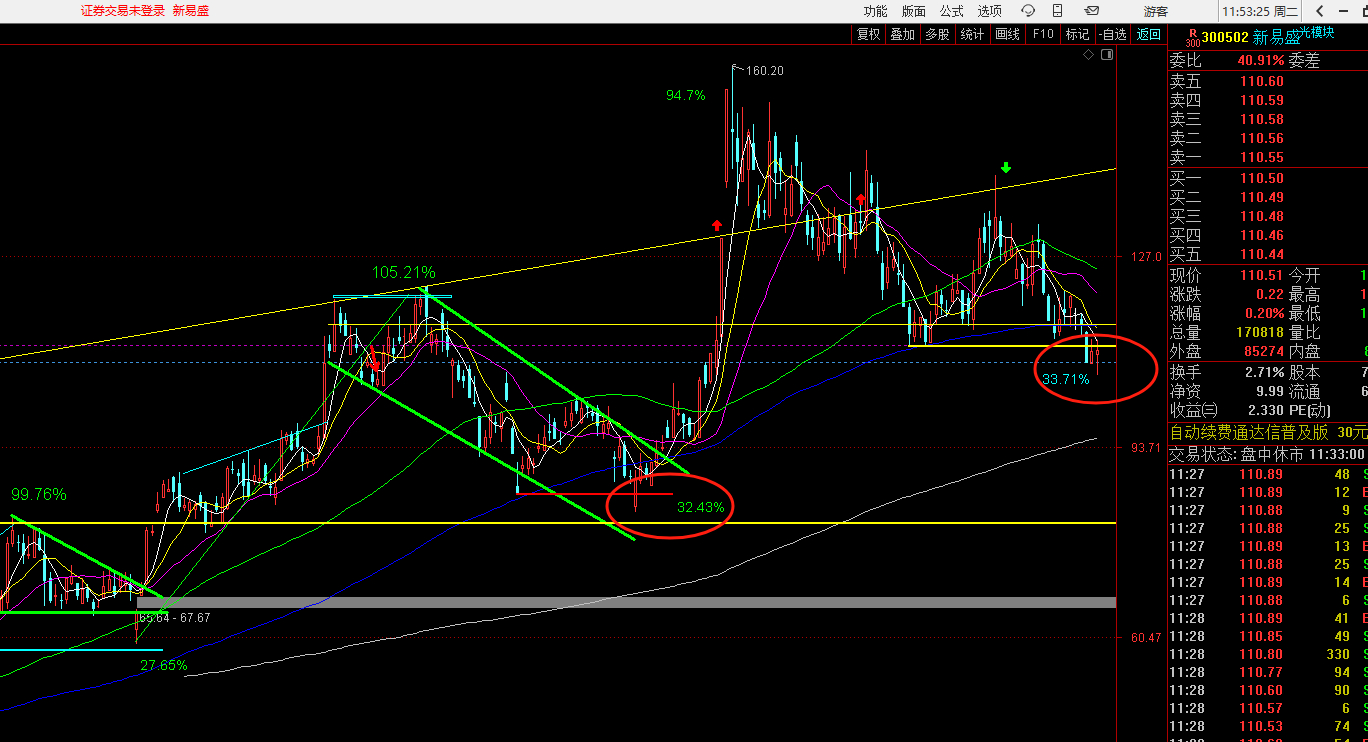
Task: Click the 叠加 overlay toolbar button
Action: [x=902, y=34]
